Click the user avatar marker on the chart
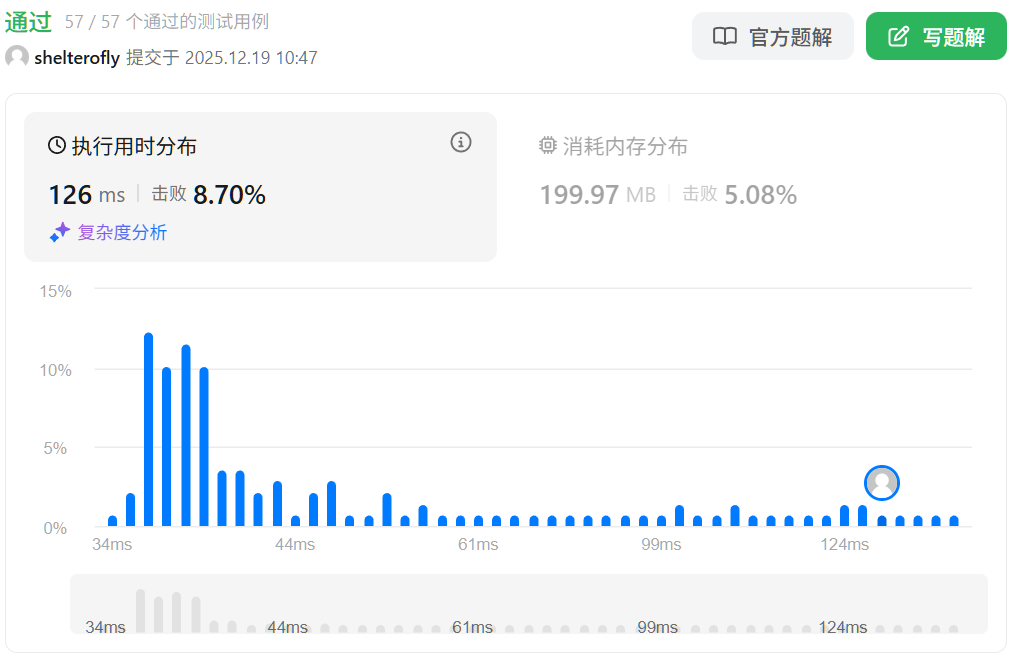Viewport: 1014px width, 657px height. [882, 483]
